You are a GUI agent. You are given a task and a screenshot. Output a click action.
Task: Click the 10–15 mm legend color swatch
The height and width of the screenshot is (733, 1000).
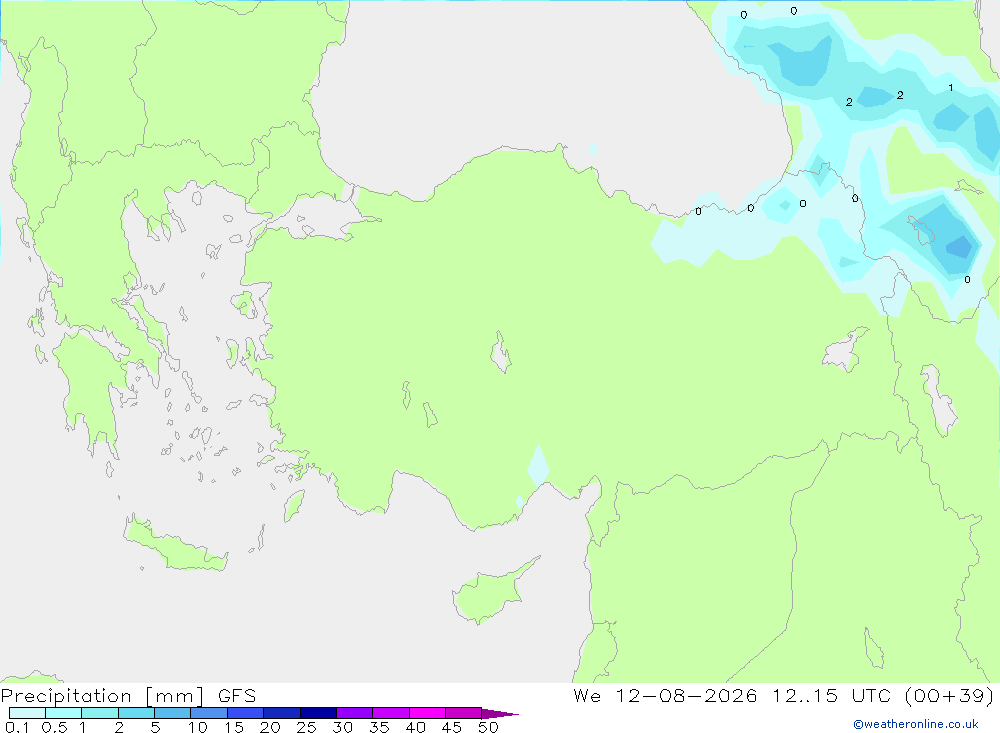(x=209, y=713)
